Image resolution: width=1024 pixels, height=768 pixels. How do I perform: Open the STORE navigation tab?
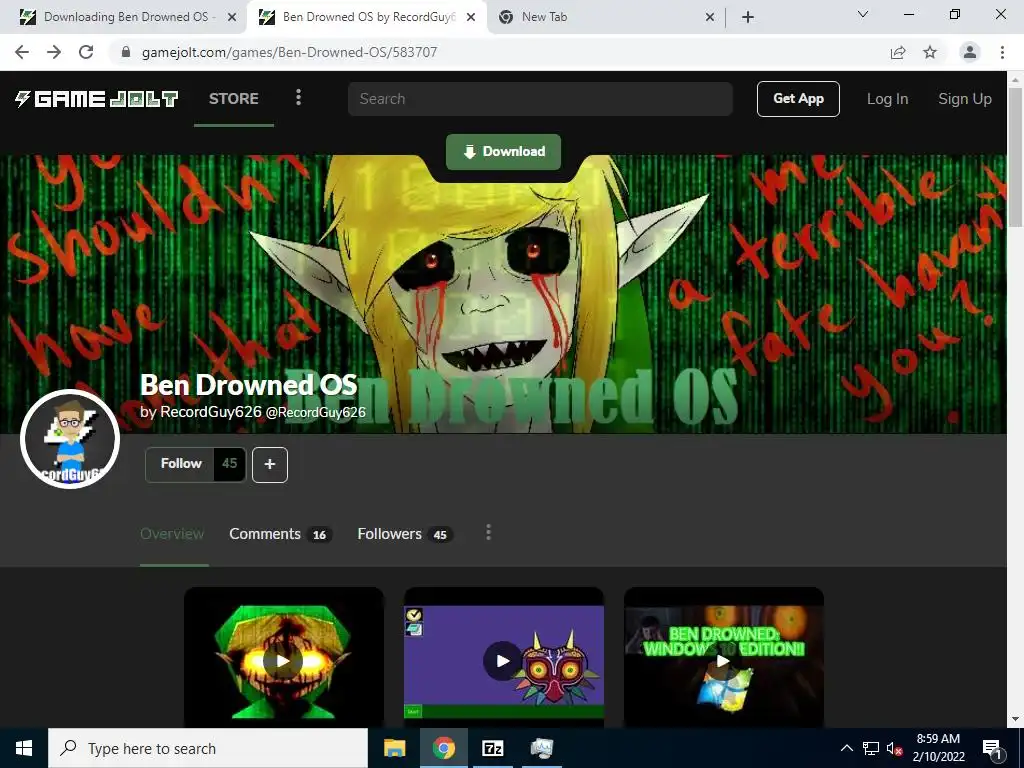point(234,99)
